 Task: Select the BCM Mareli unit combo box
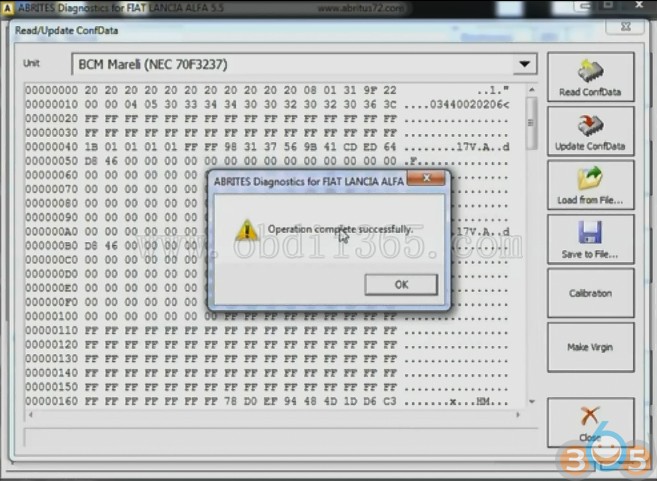[x=304, y=64]
